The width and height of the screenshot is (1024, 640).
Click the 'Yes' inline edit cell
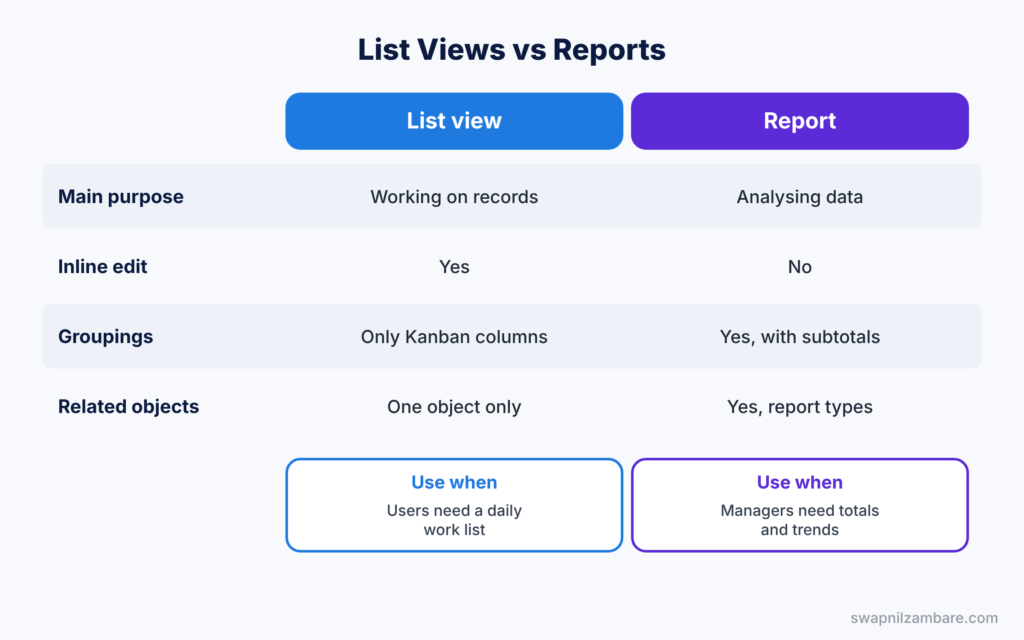point(454,266)
